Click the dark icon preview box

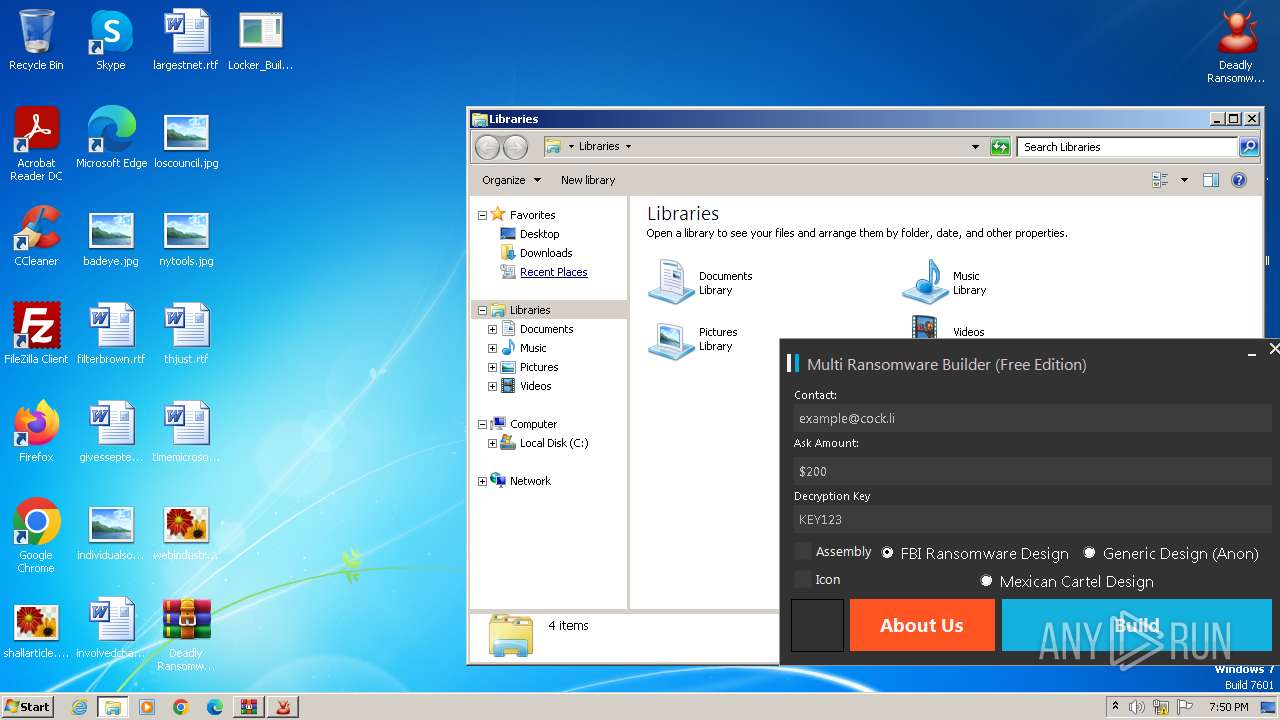(817, 625)
